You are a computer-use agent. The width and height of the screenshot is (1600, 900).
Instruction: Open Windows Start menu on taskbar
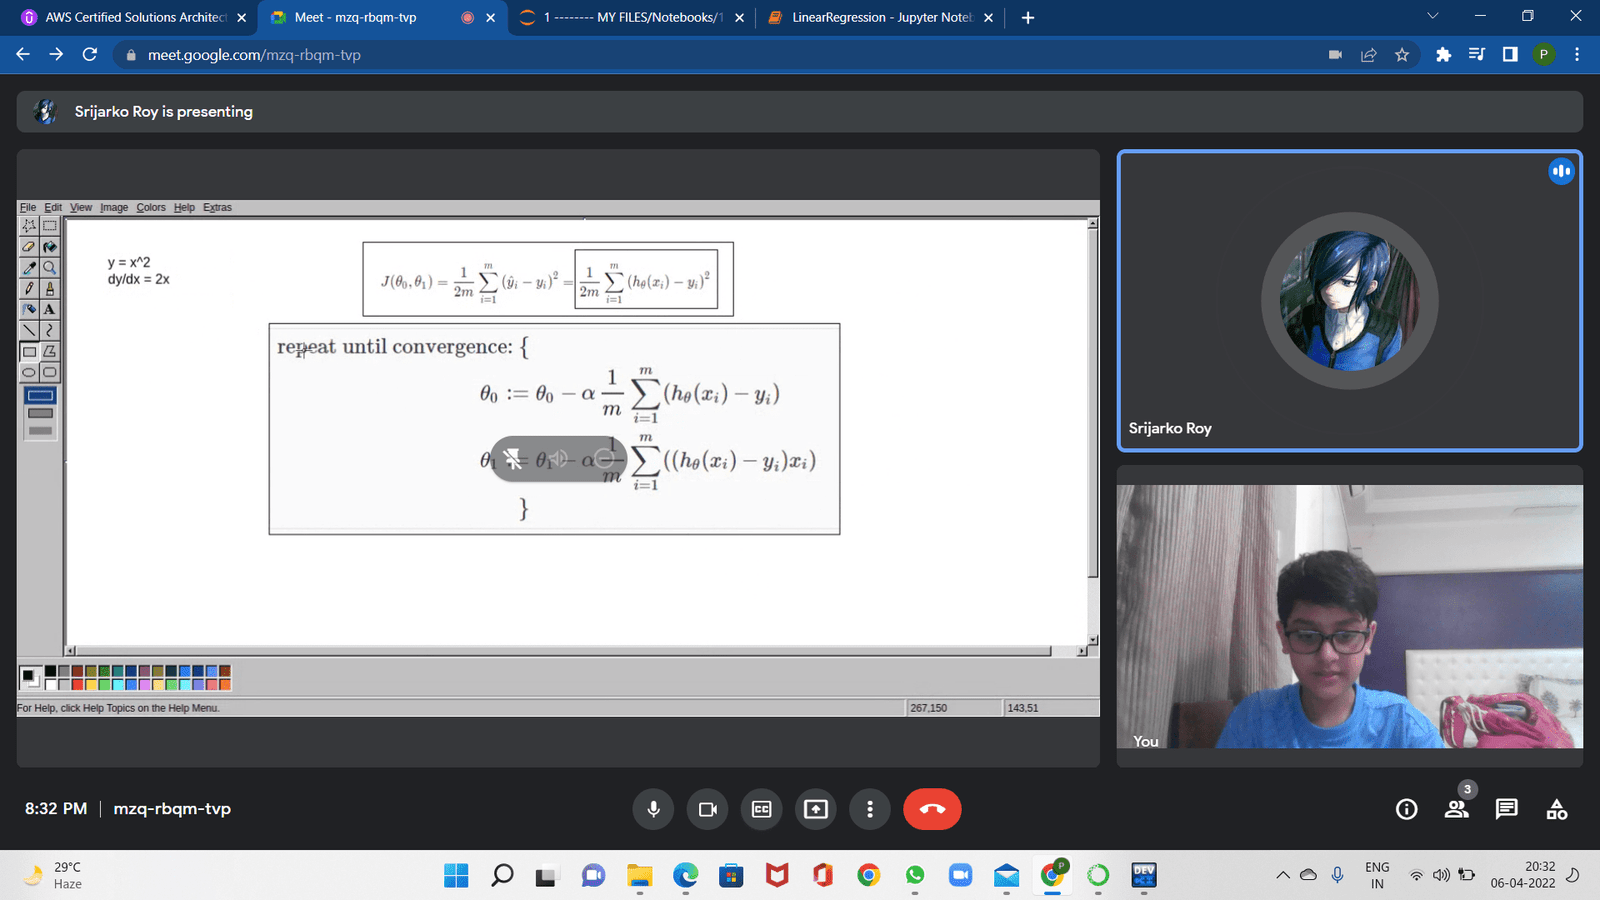456,875
